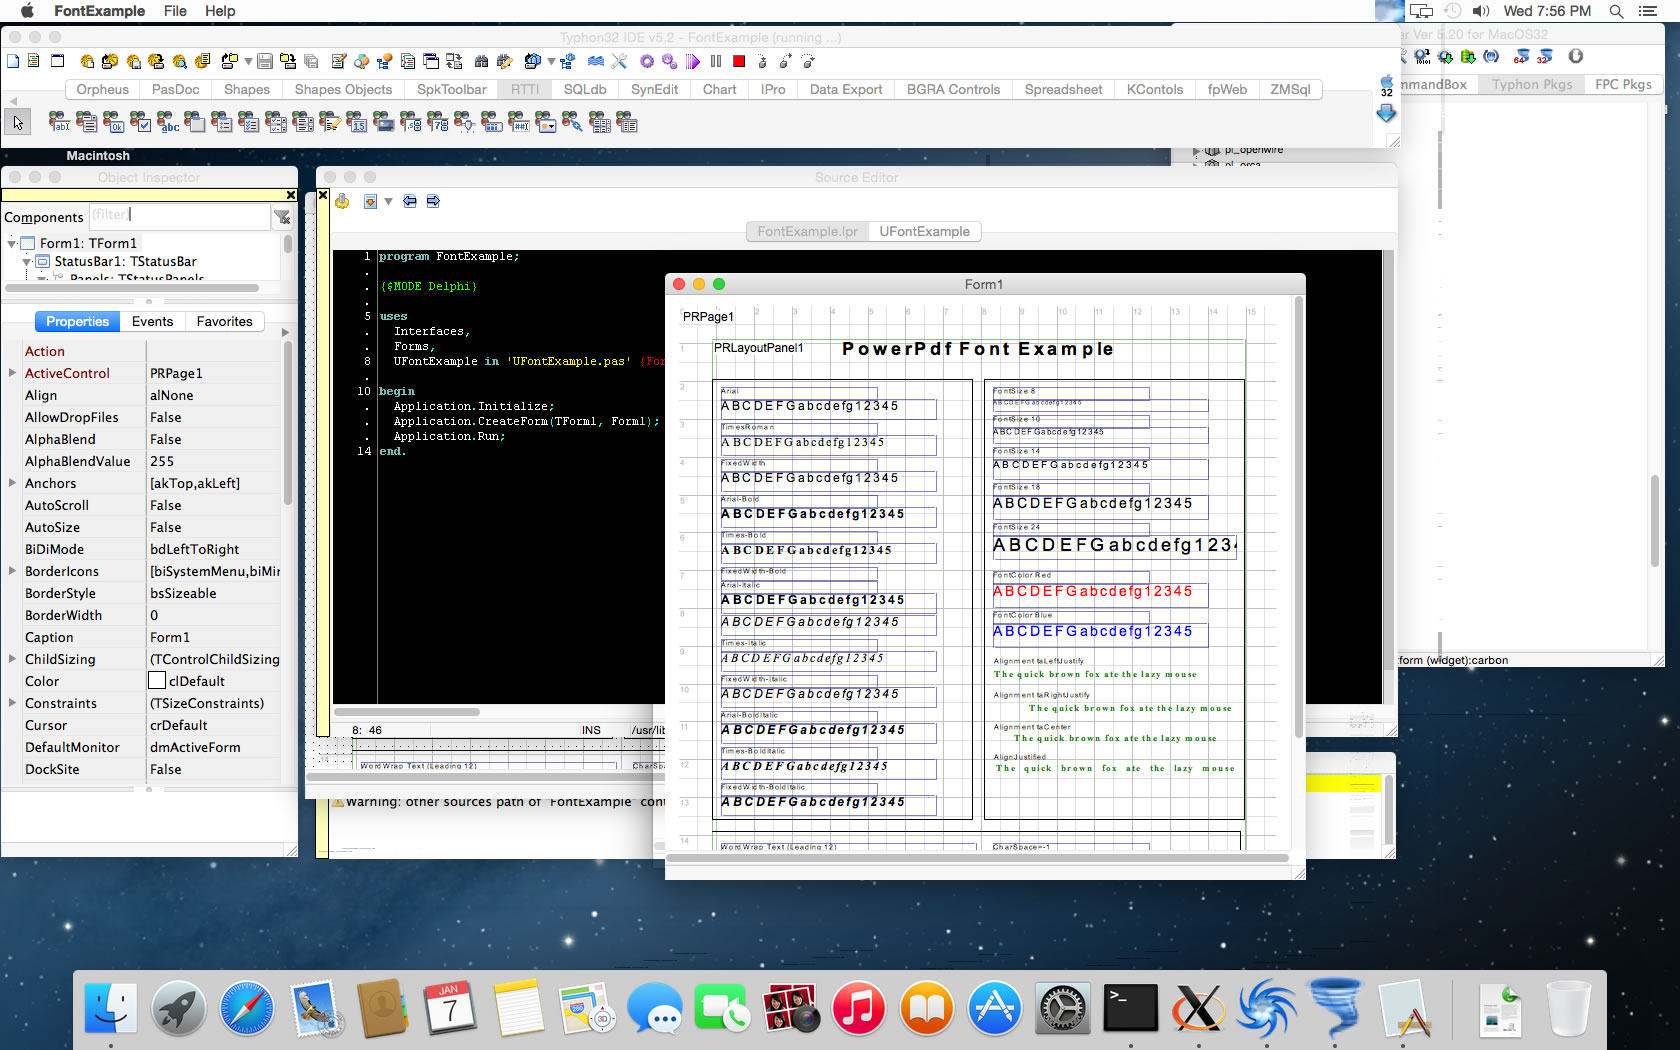This screenshot has height=1050, width=1680.
Task: Select the Spreadsheet palette tab
Action: [1063, 89]
